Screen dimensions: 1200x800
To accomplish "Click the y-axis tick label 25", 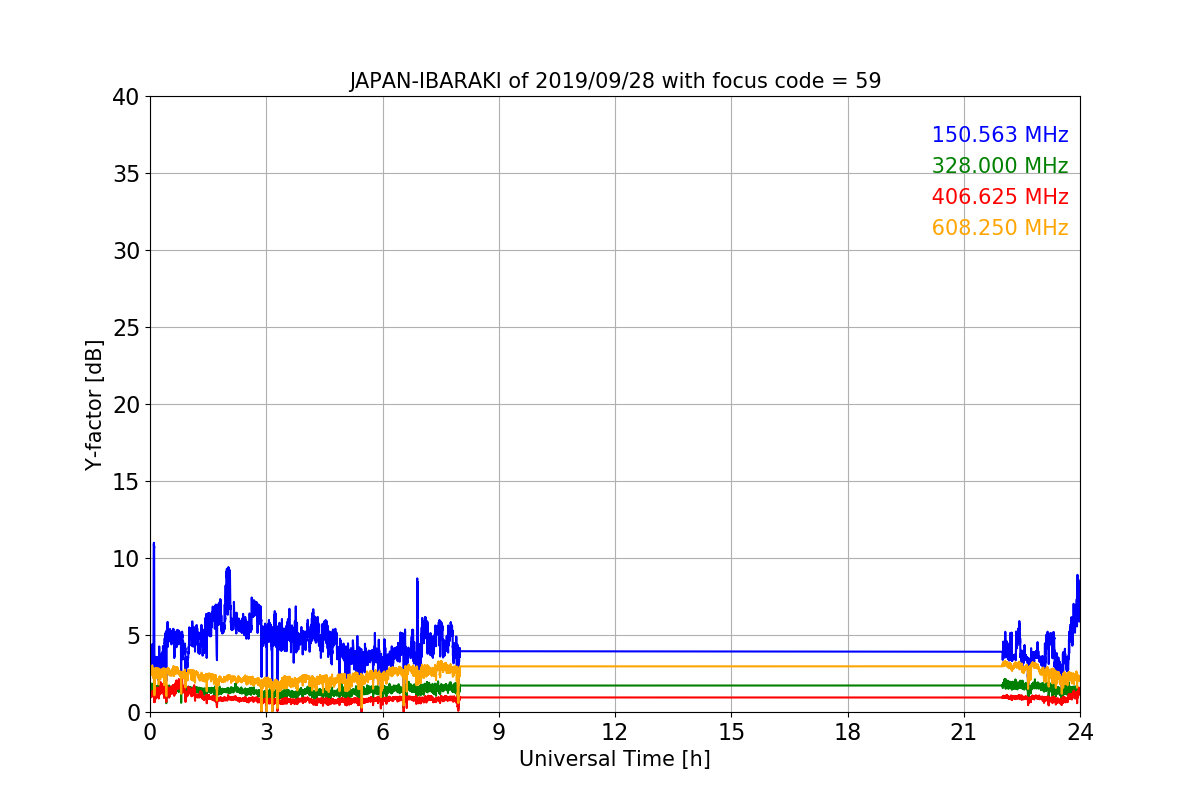I will [125, 328].
